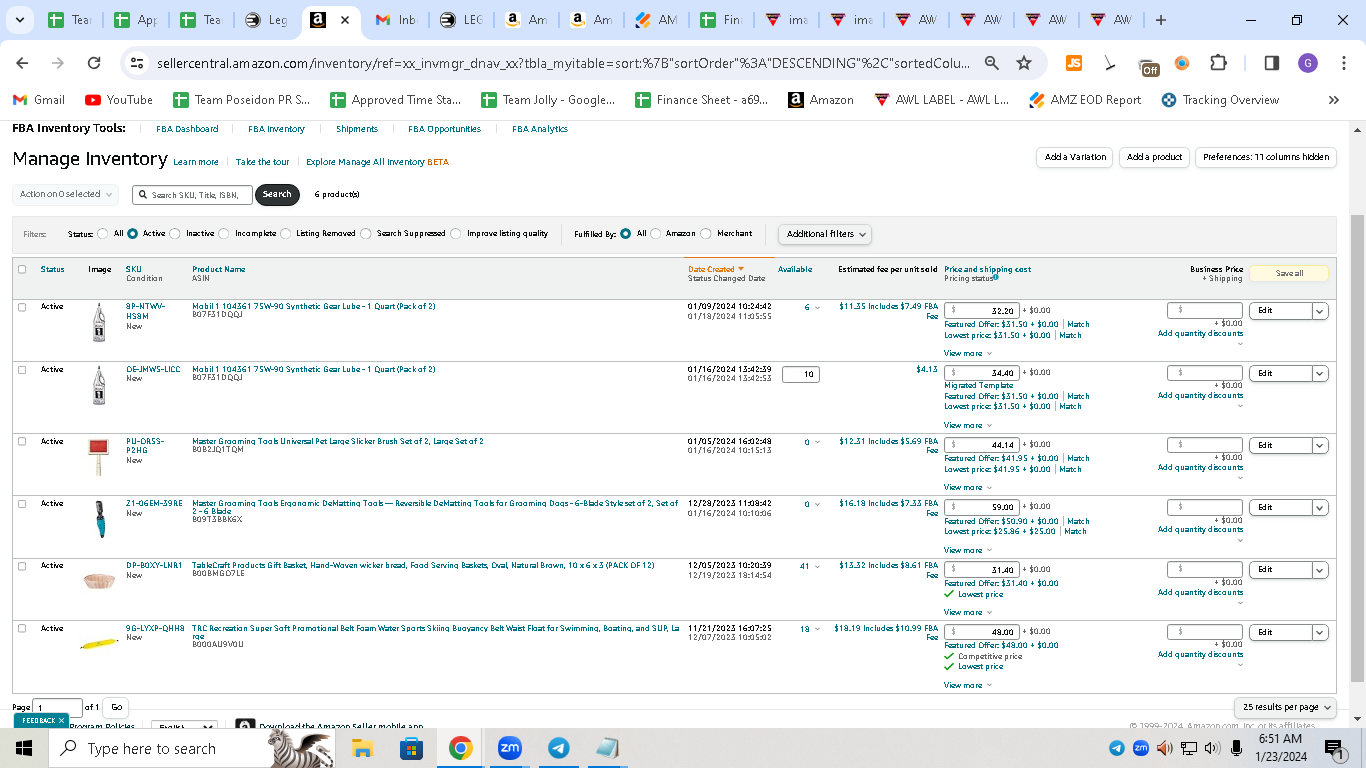Open the FBA Inventory tab
Screen dimensions: 1366x768
[276, 129]
